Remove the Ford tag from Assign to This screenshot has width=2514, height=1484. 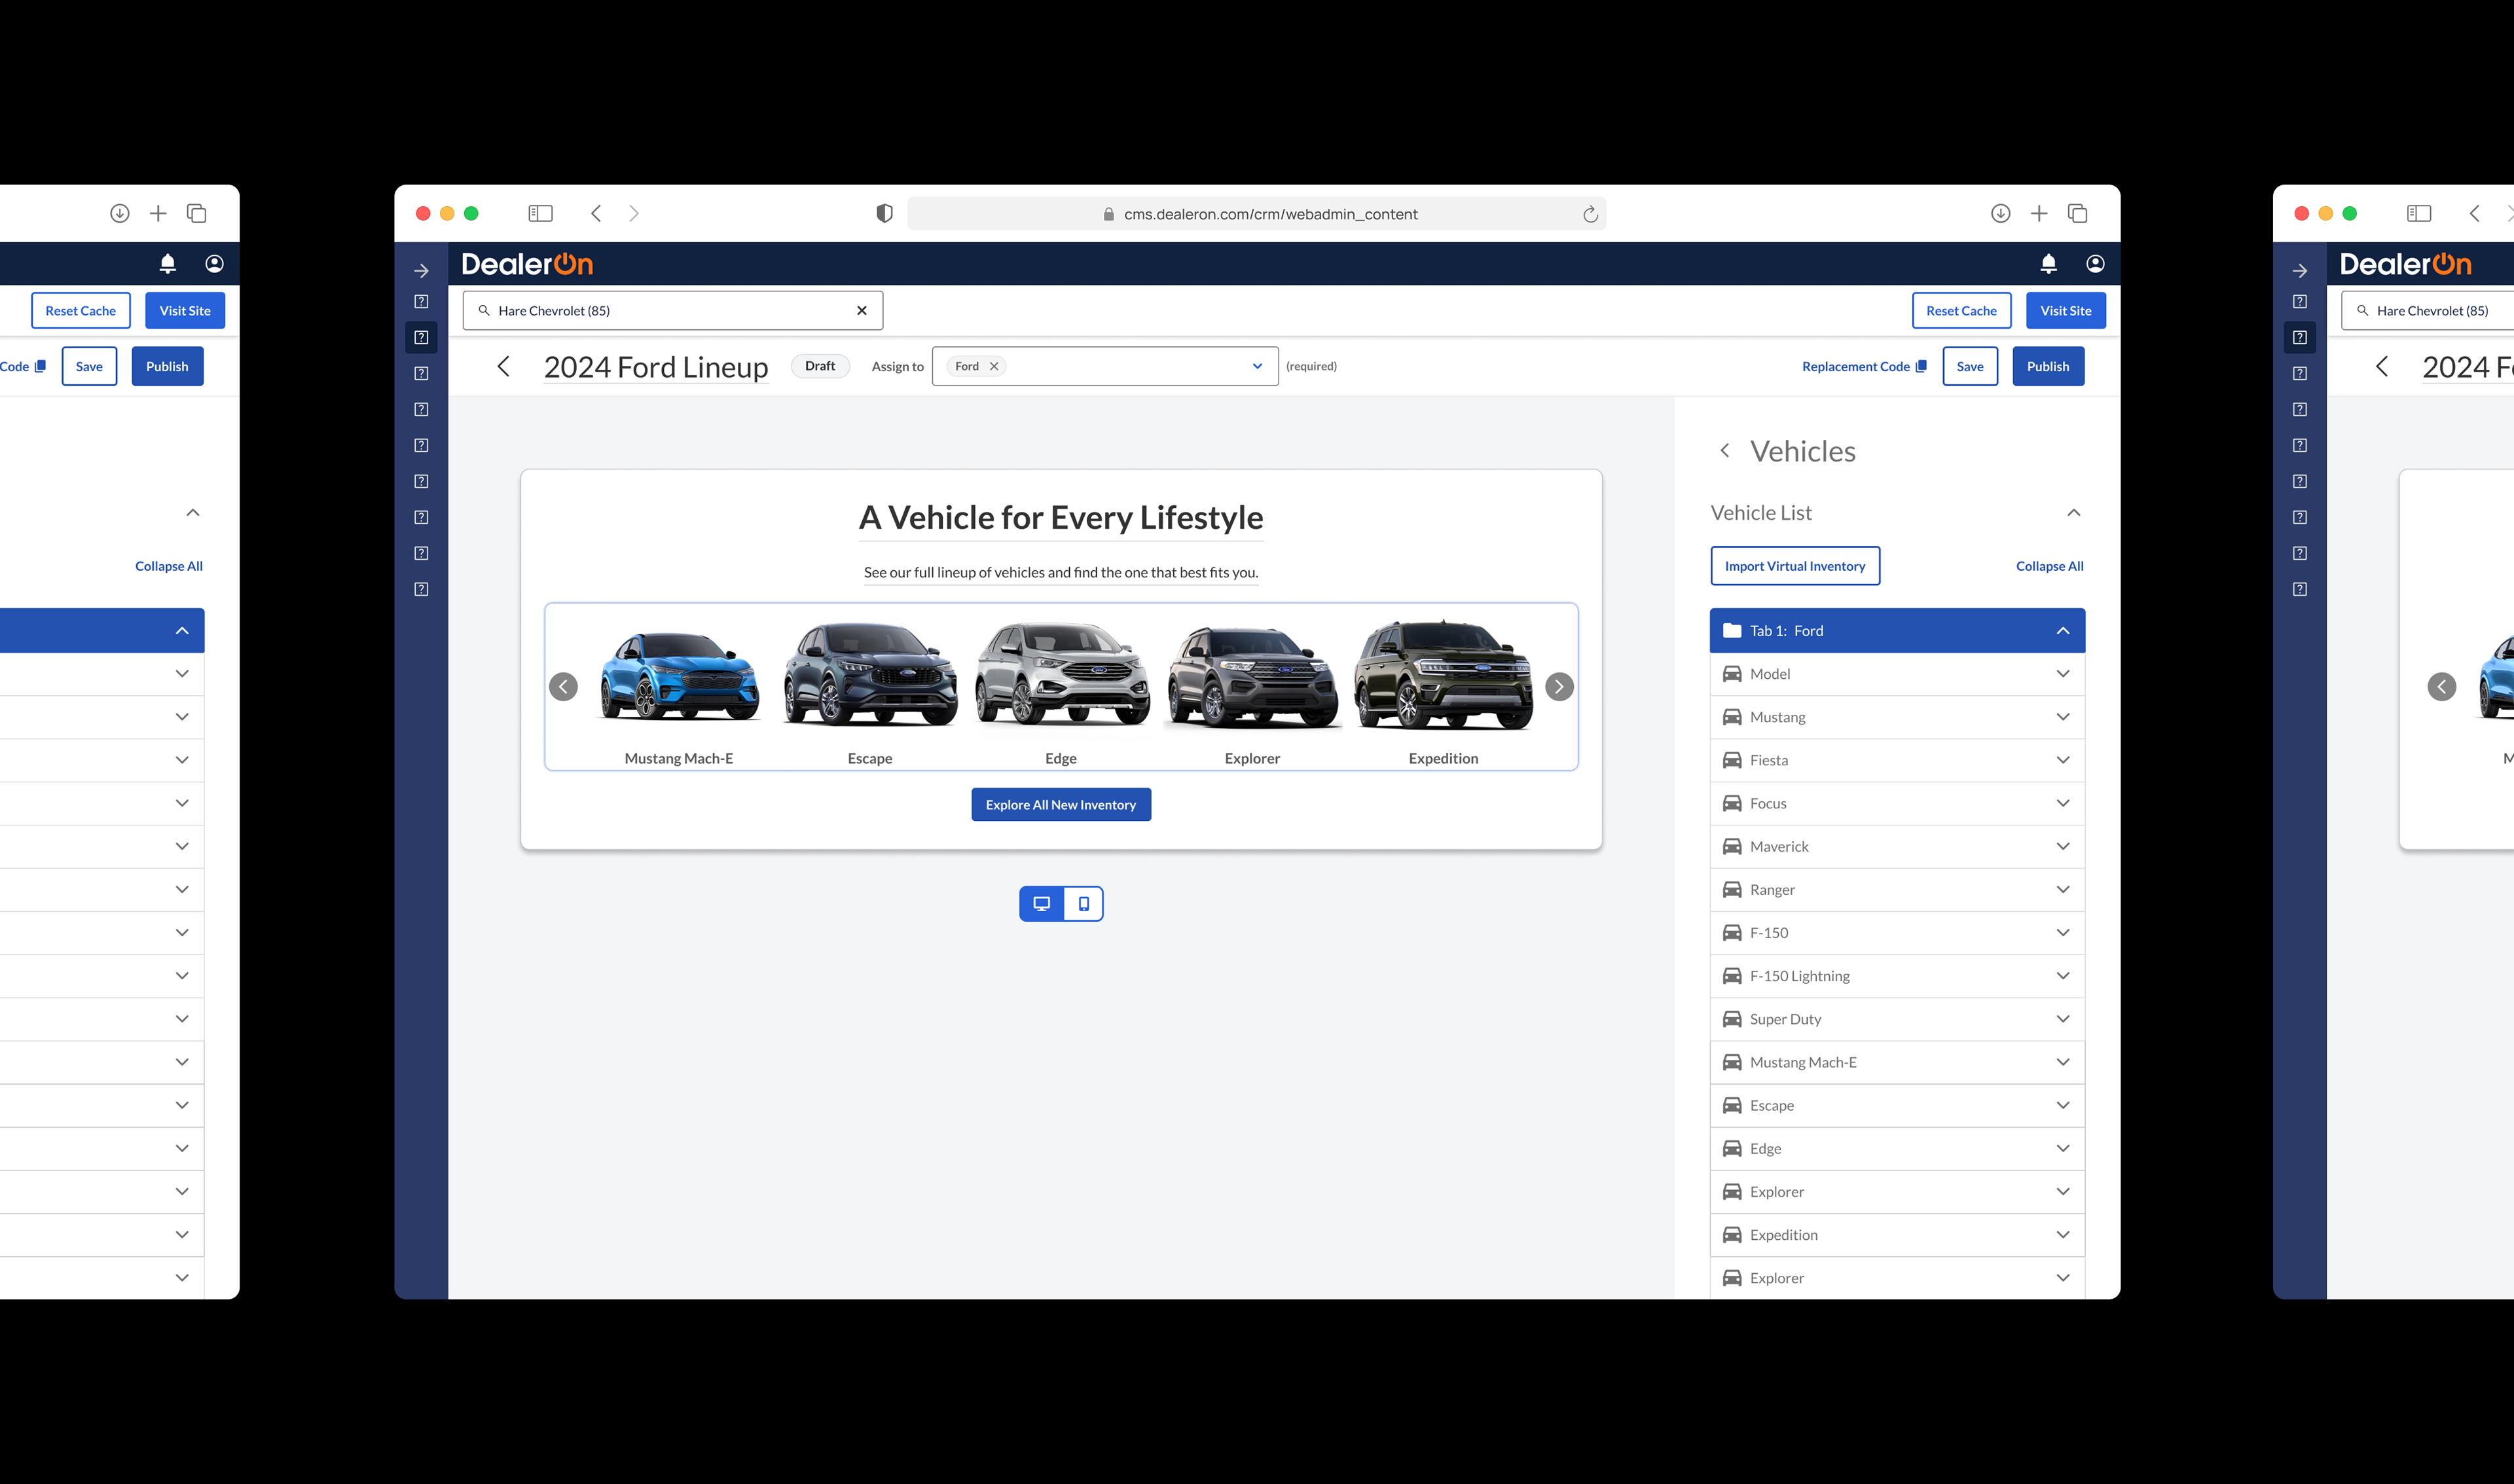pos(994,367)
